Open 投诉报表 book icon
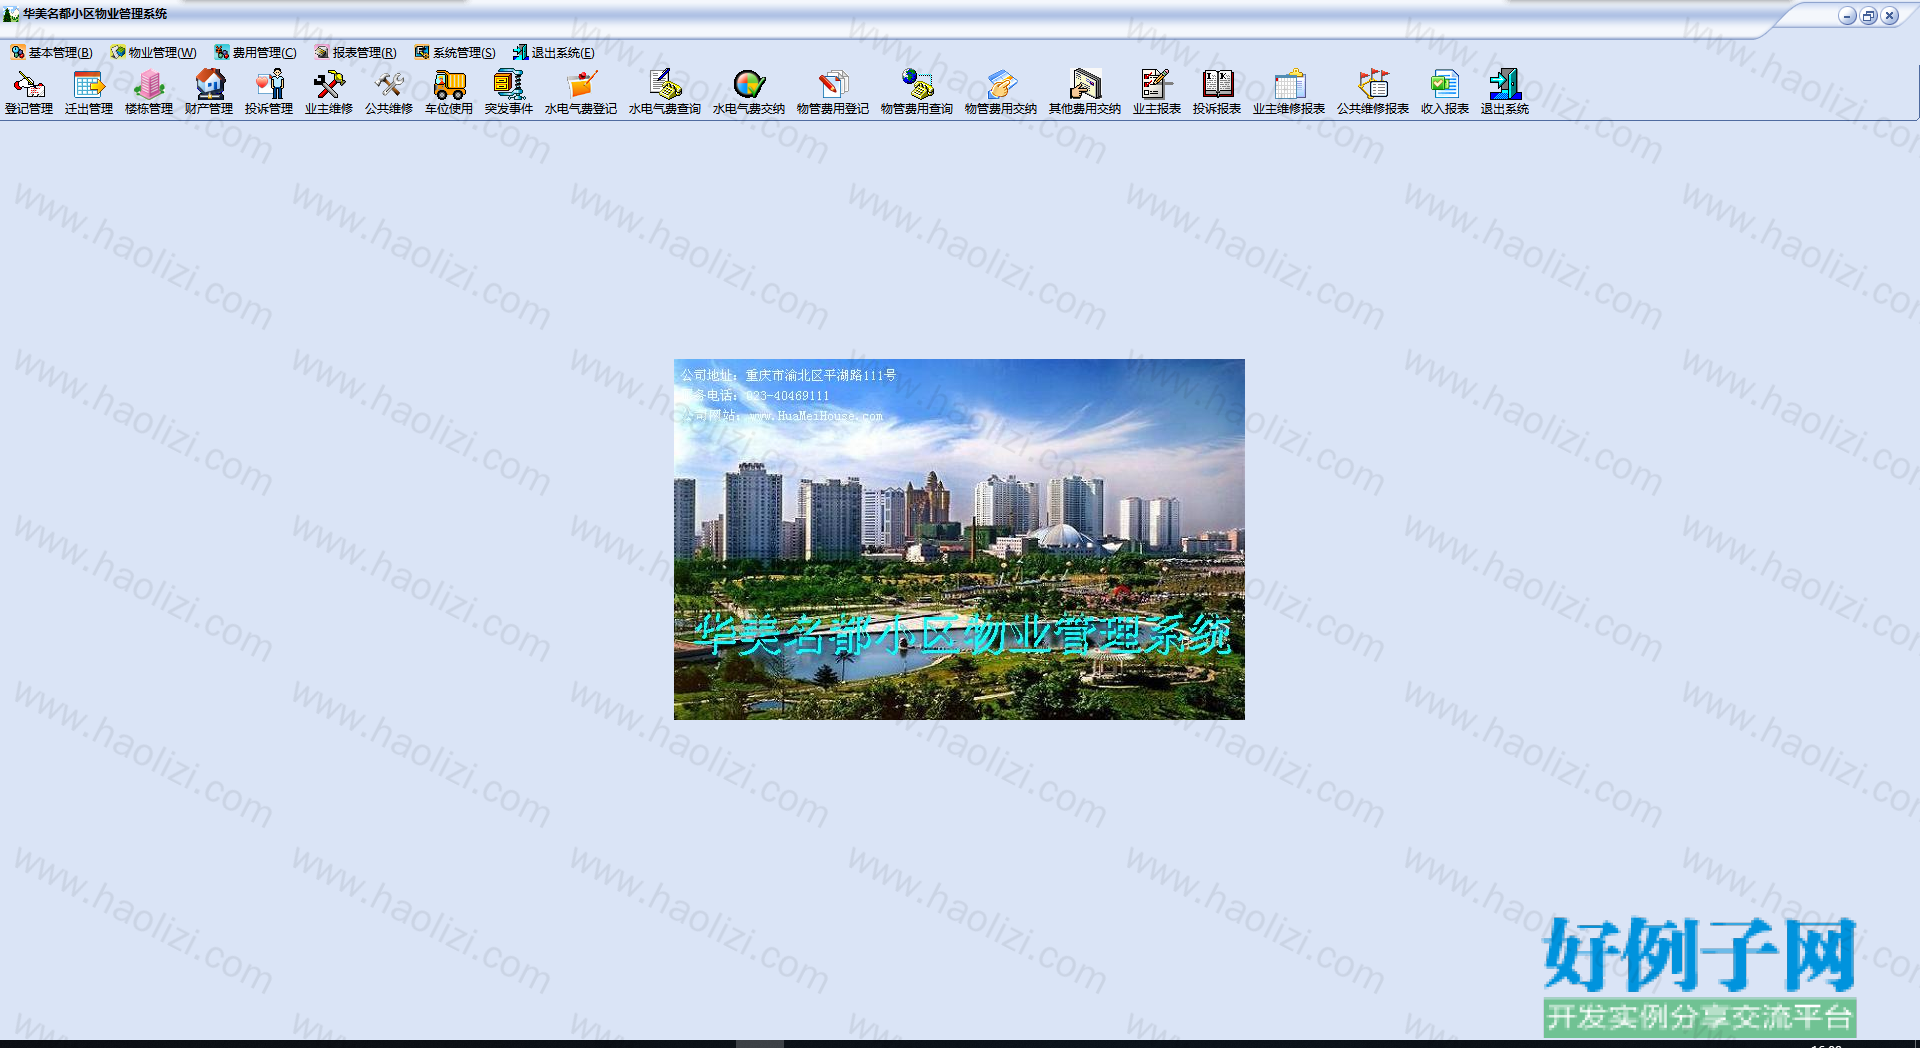The height and width of the screenshot is (1048, 1920). click(x=1217, y=92)
